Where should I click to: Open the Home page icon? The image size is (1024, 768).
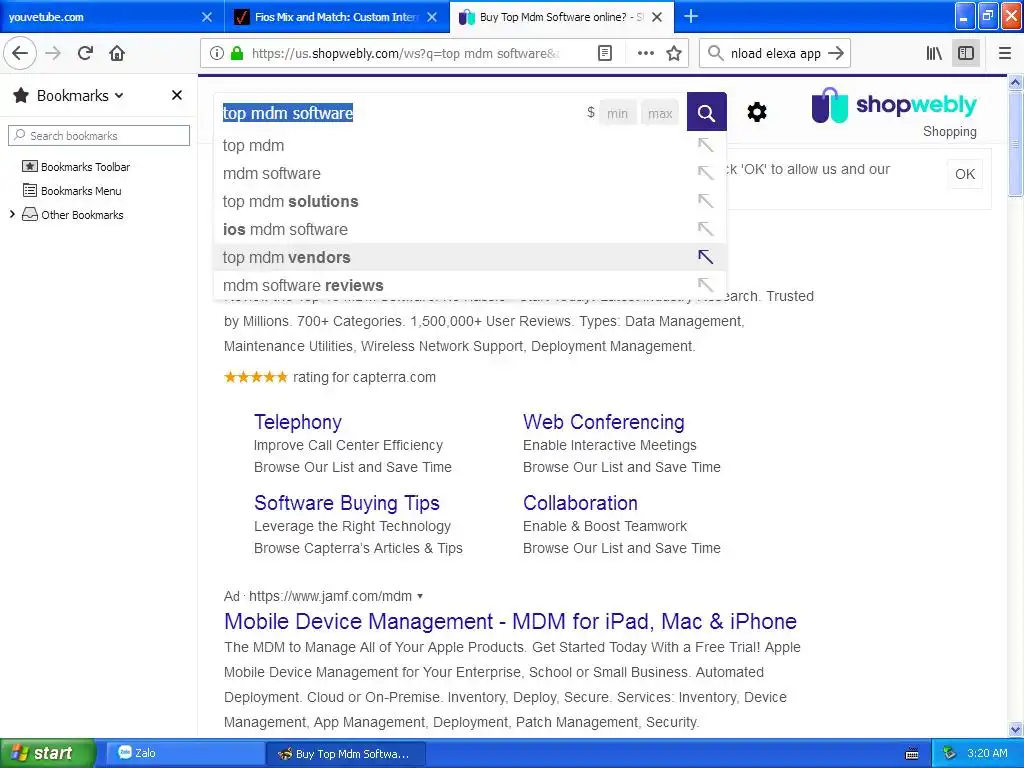(117, 53)
